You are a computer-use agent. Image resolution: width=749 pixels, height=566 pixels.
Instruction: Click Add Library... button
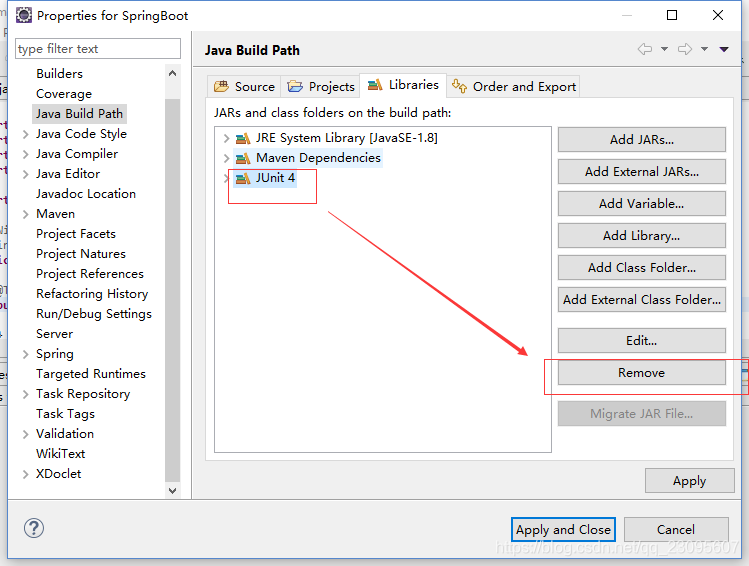pyautogui.click(x=642, y=235)
